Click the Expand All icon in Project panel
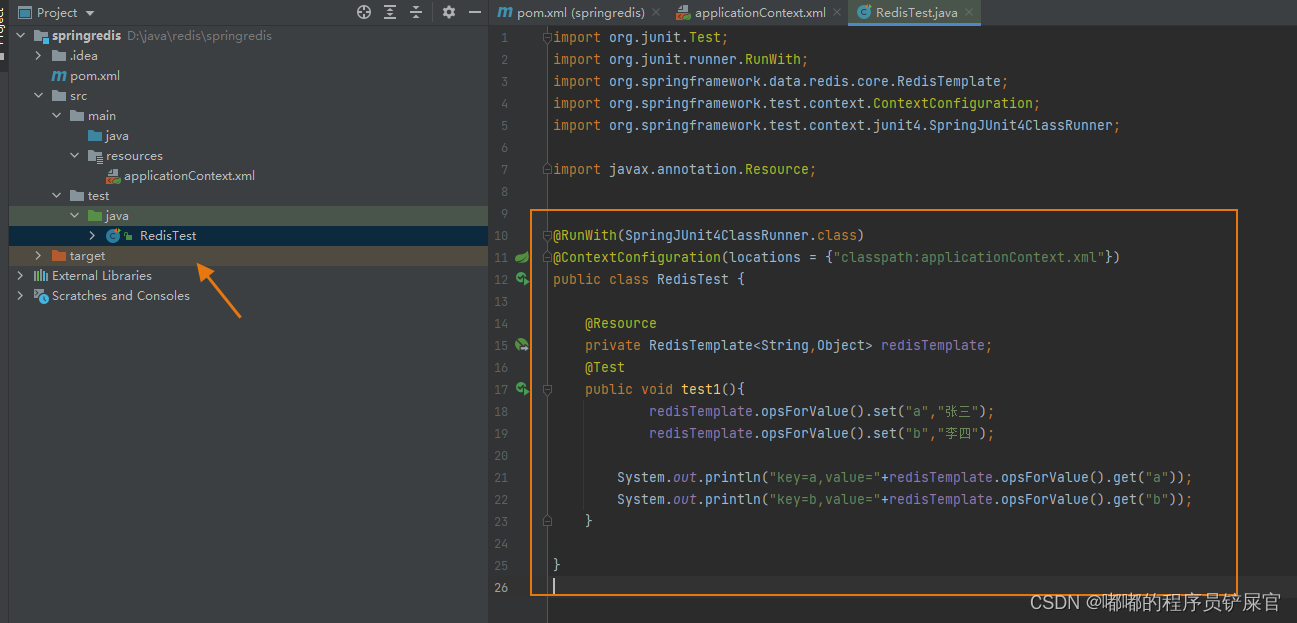 [390, 12]
